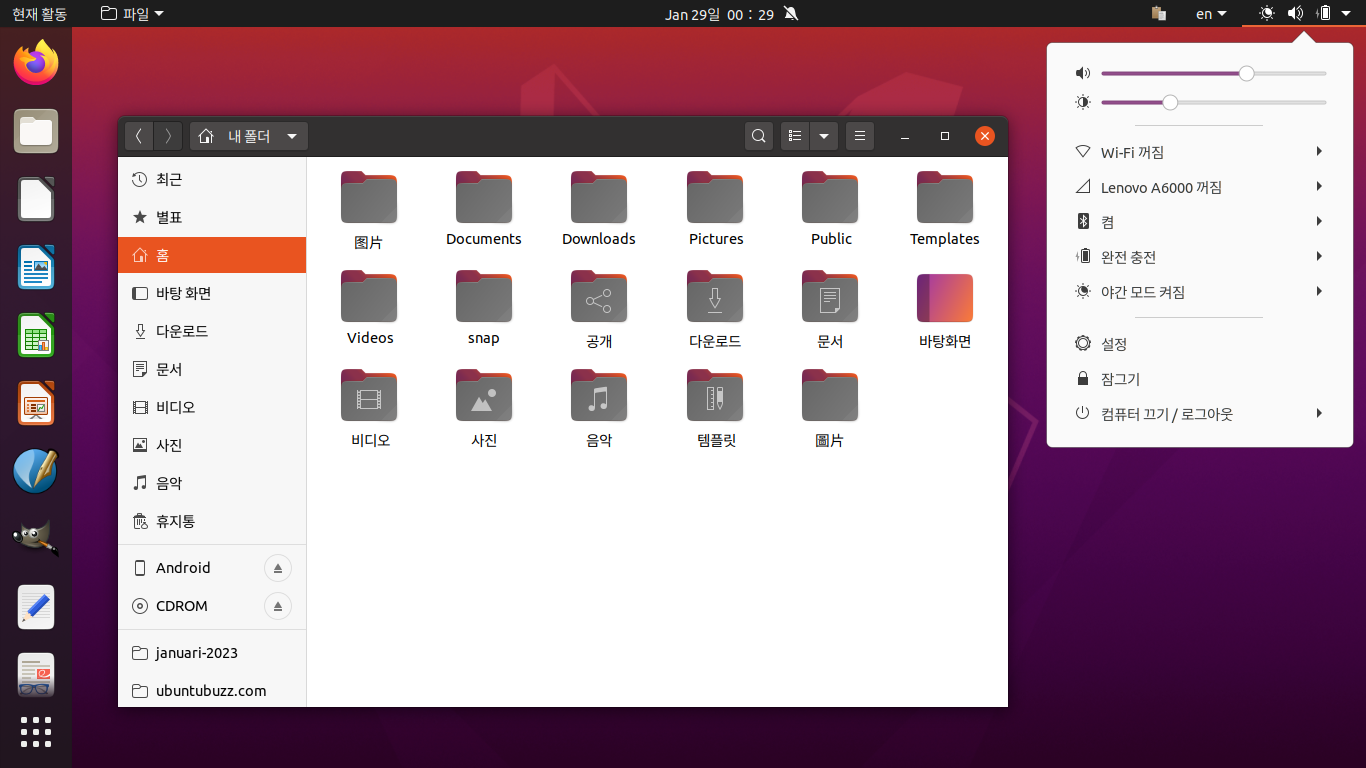The height and width of the screenshot is (768, 1366).
Task: Select 사진 in sidebar
Action: click(212, 445)
